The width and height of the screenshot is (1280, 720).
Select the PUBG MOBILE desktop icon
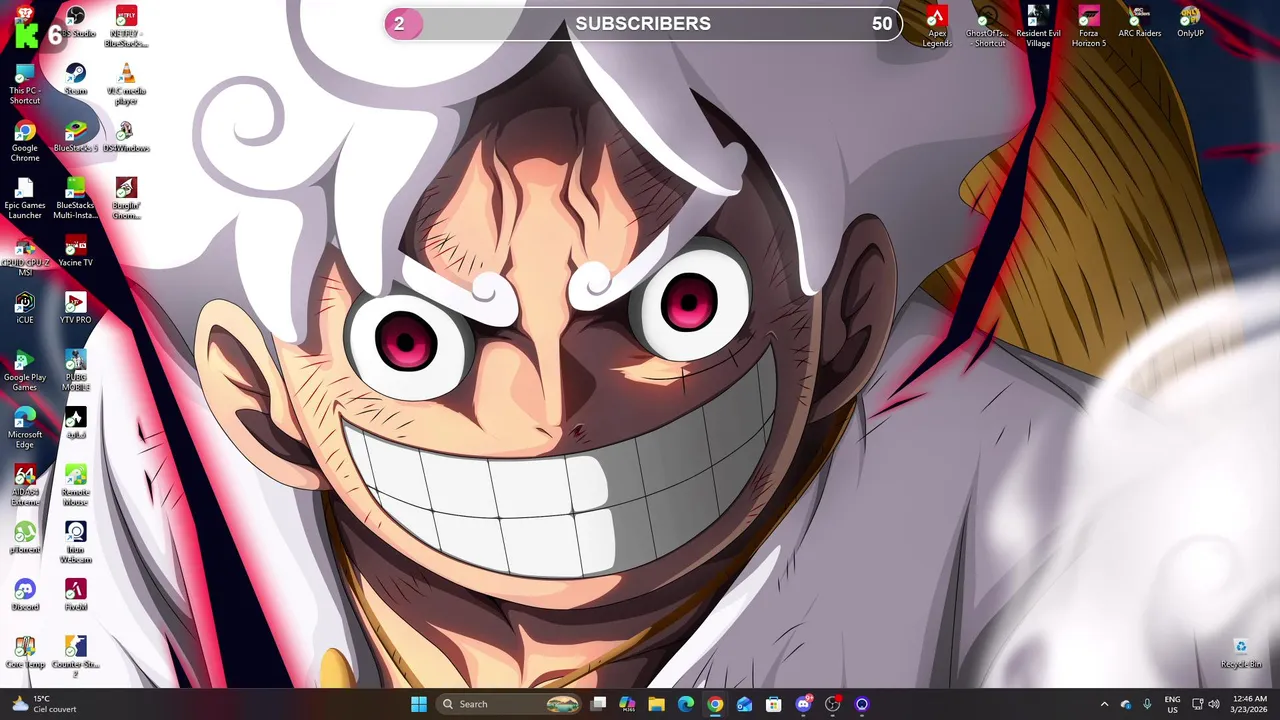75,370
